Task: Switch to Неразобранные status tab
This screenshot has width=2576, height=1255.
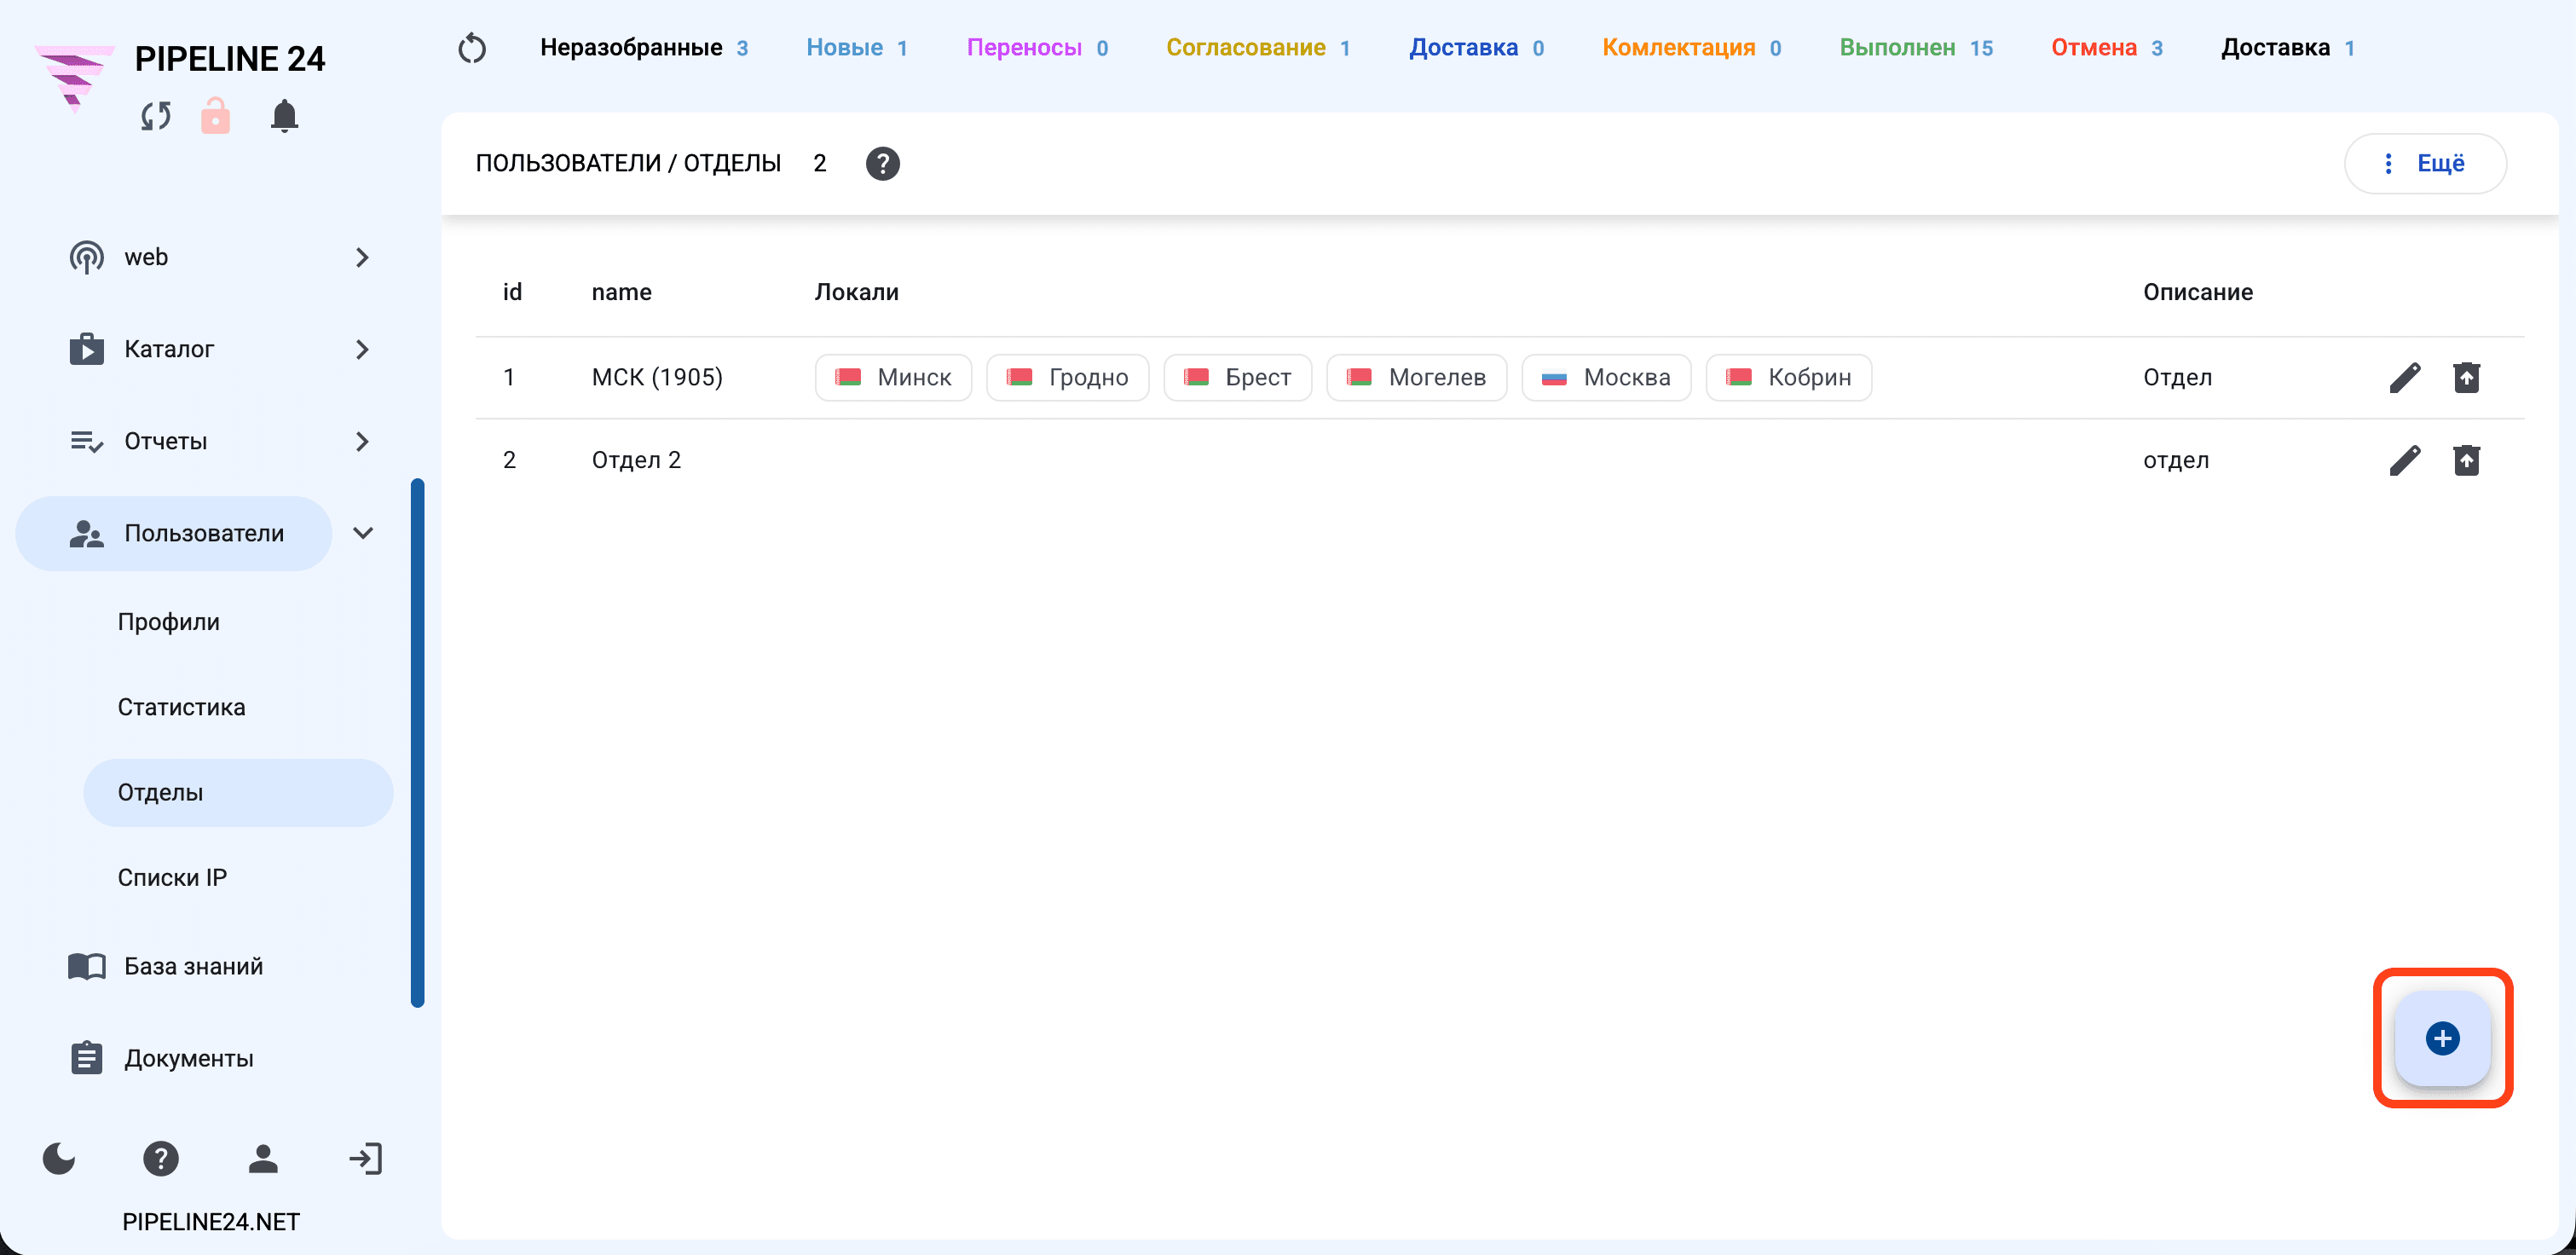Action: point(644,48)
